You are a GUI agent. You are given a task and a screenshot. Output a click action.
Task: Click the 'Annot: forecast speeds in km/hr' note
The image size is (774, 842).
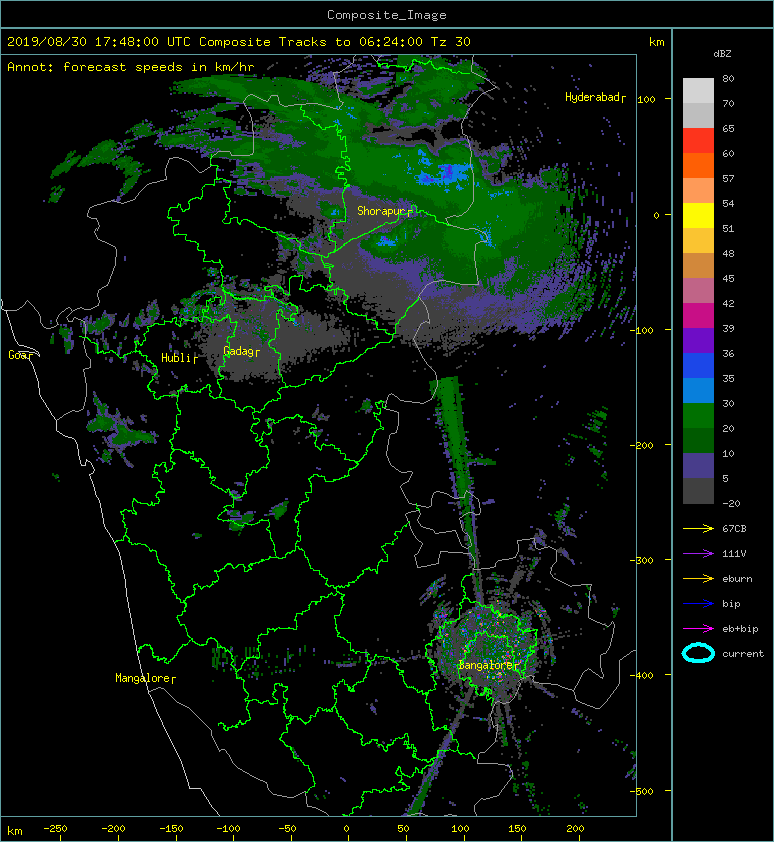(131, 67)
